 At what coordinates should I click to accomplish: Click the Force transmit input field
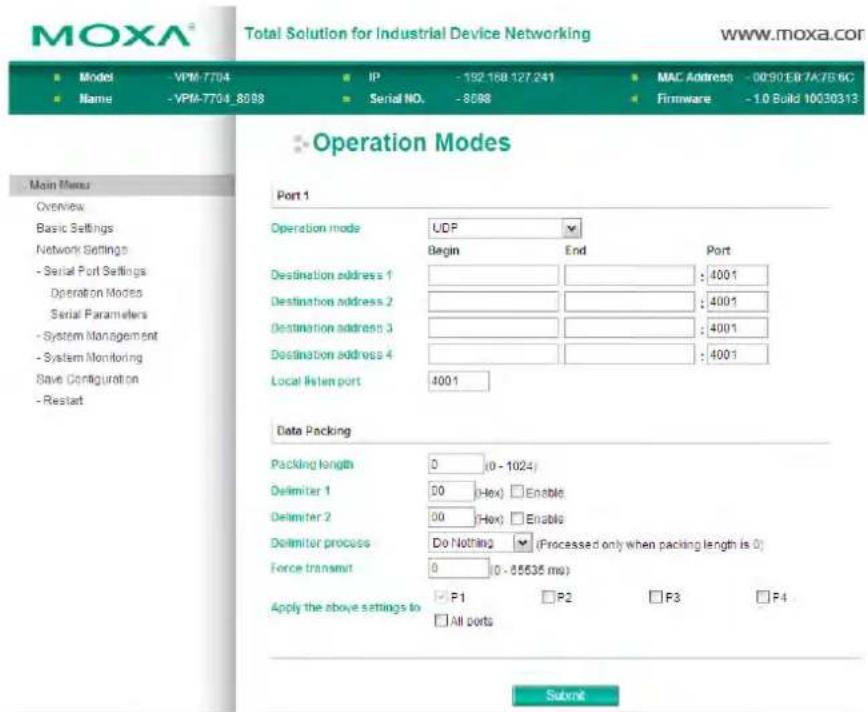coord(459,568)
